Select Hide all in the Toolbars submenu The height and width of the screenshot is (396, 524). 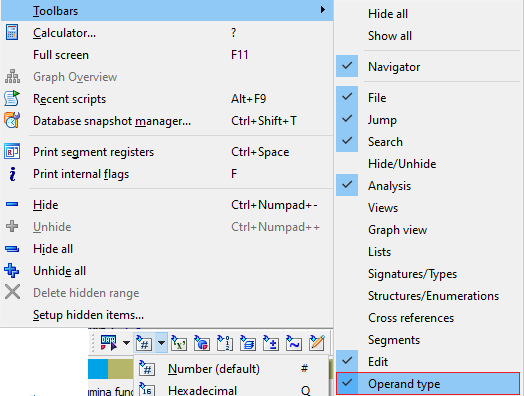pos(428,14)
